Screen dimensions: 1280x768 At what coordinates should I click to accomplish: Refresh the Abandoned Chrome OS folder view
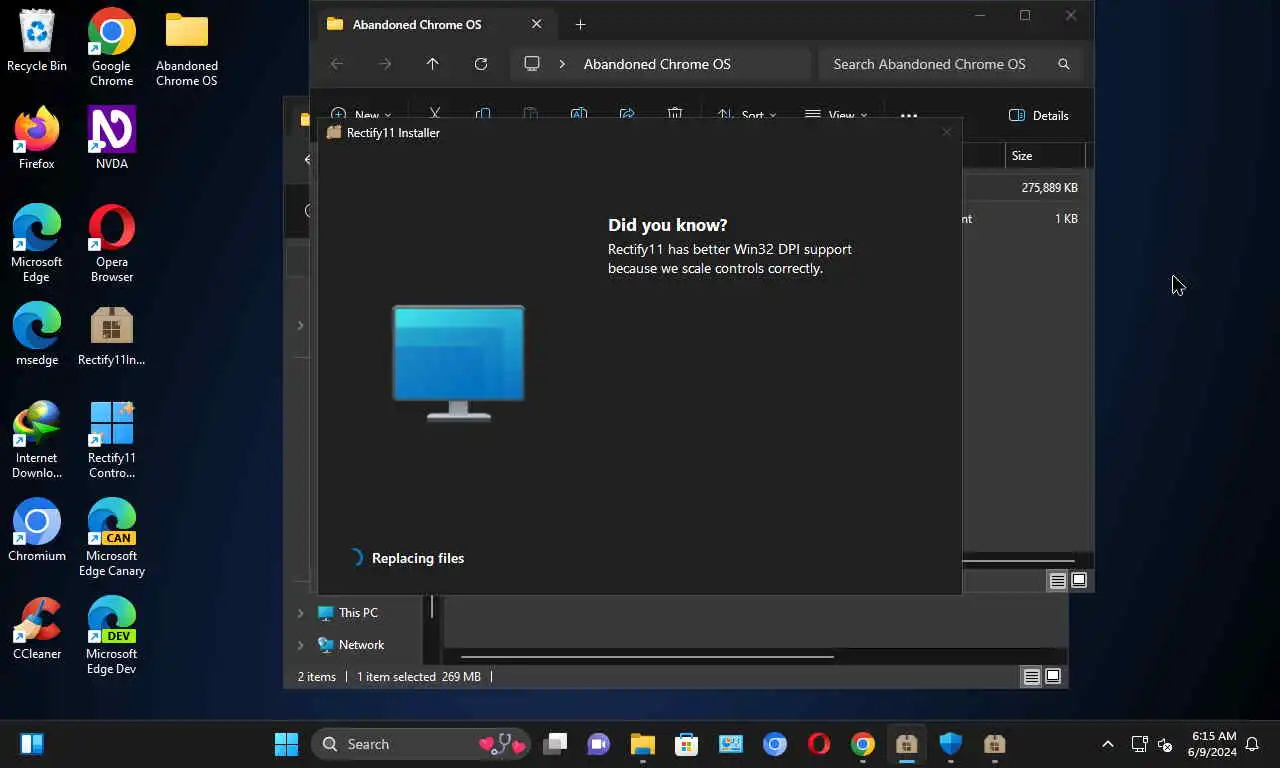[x=481, y=64]
